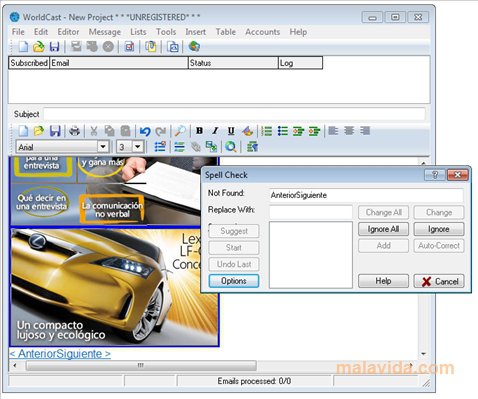478x399 pixels.
Task: Click the Not Found field showing AnteriorSiguiente
Action: (366, 195)
